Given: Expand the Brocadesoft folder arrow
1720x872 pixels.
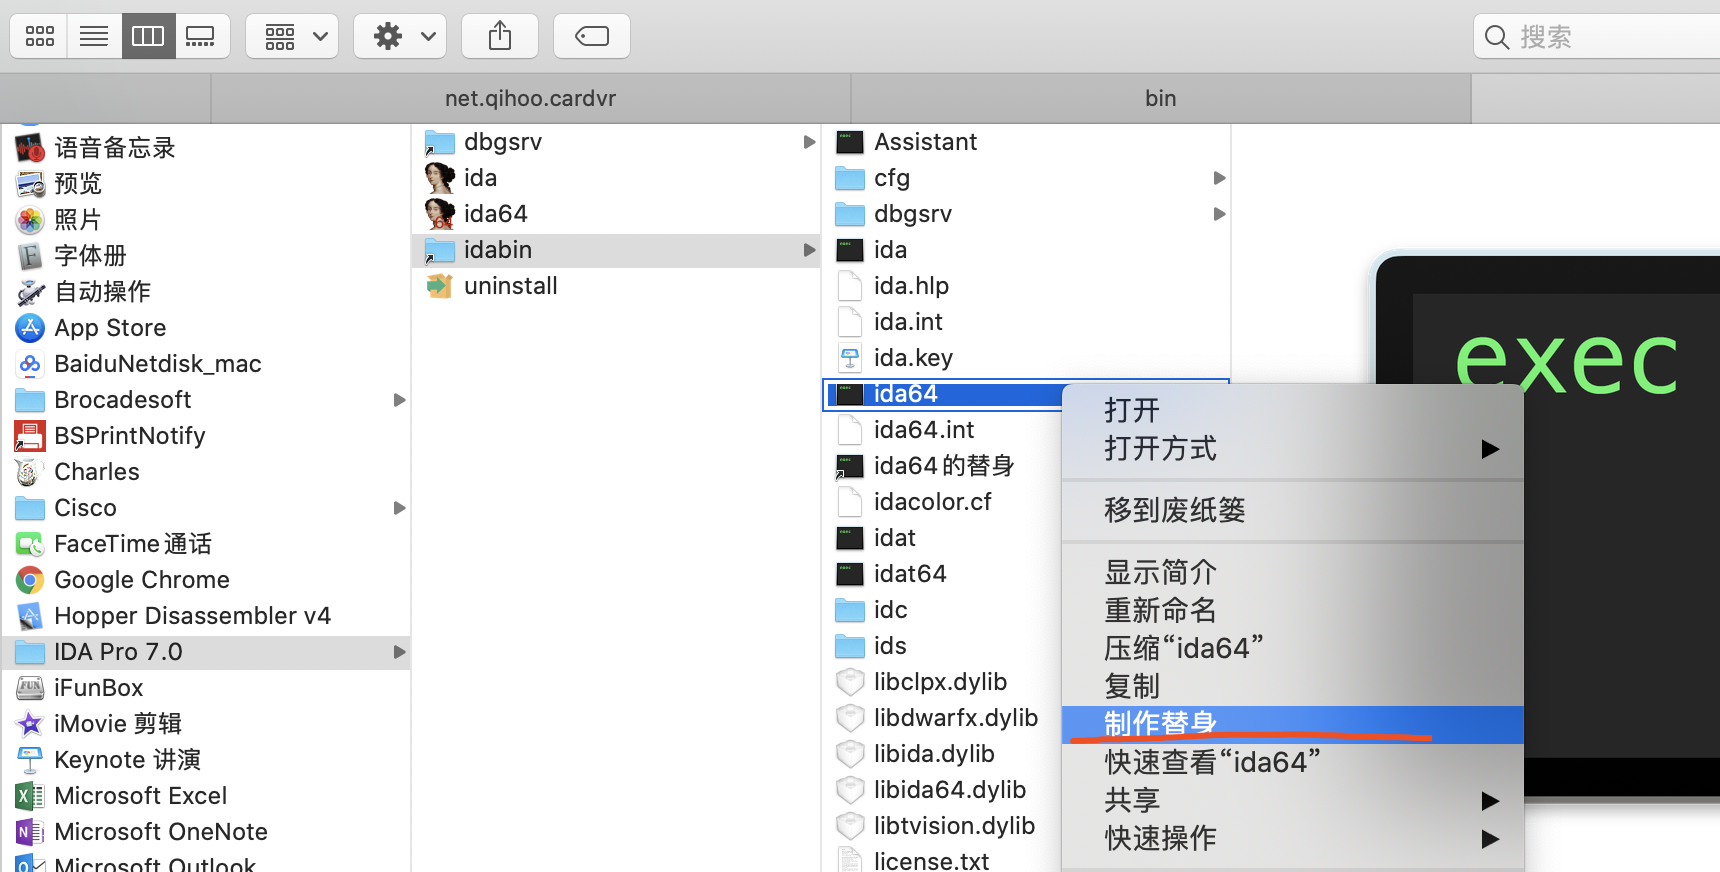Looking at the screenshot, I should 399,400.
